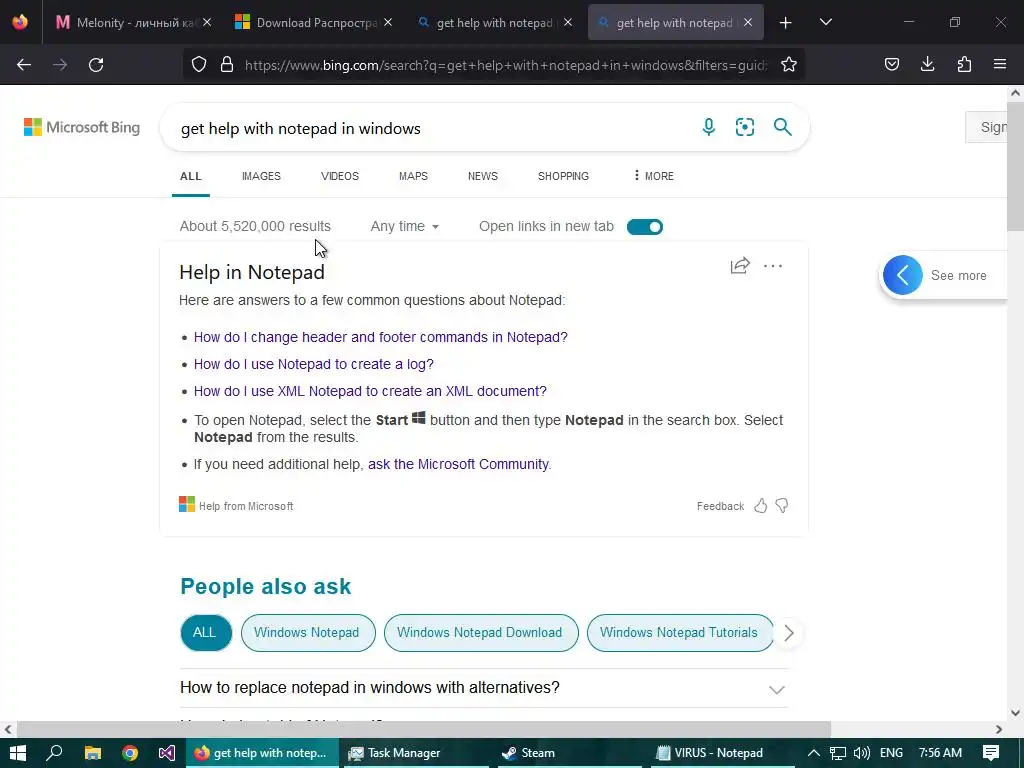Focus the browser address bar

coord(504,65)
